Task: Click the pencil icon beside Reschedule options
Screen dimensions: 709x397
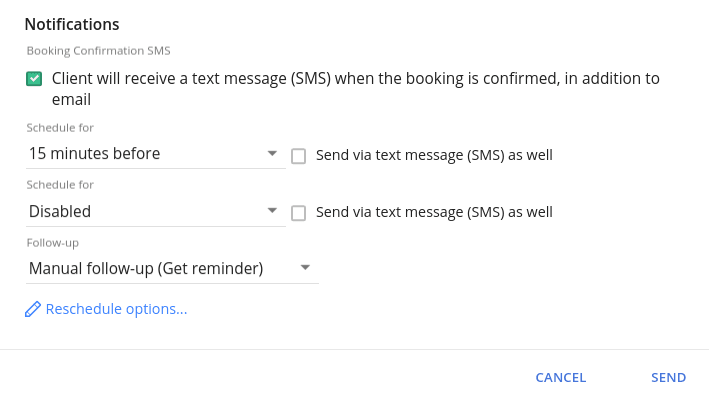Action: click(33, 309)
